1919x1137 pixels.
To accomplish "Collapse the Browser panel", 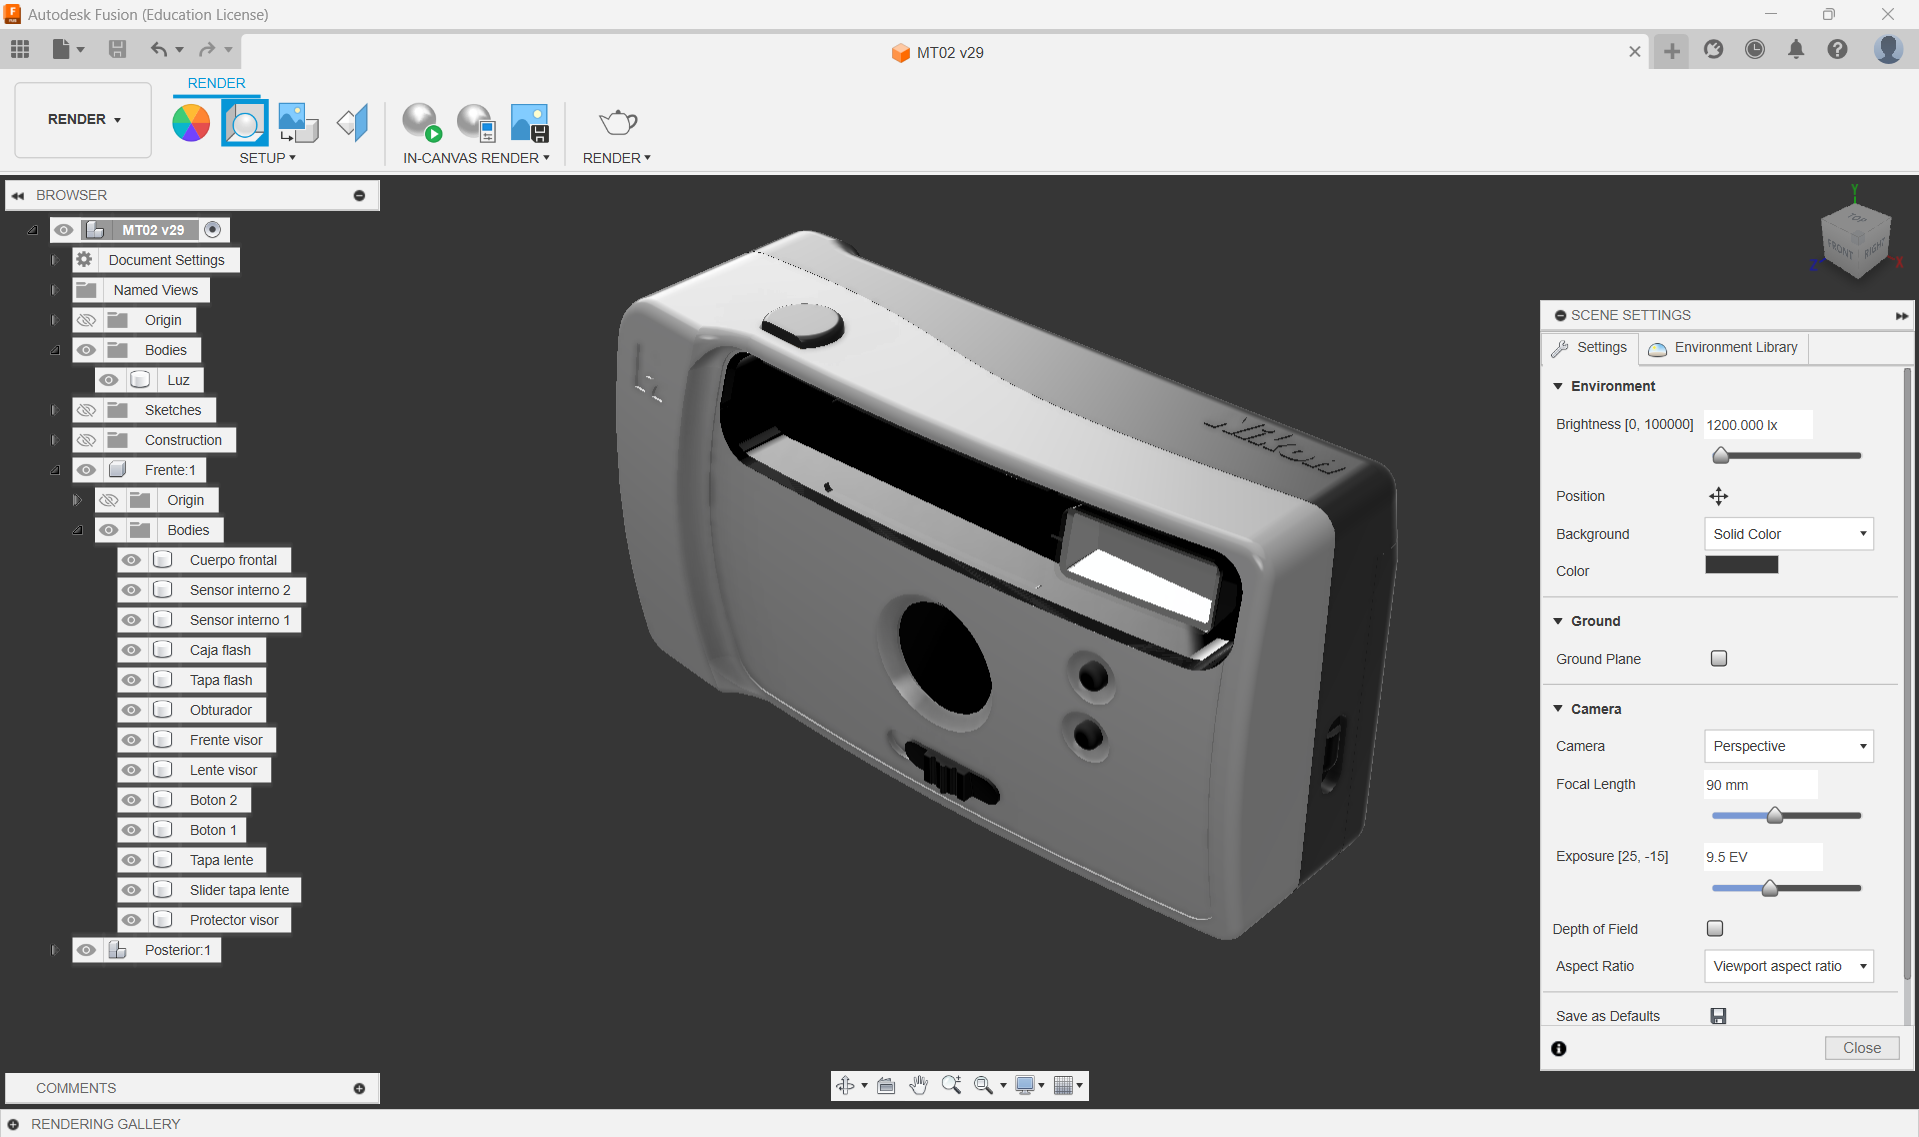I will click(18, 195).
